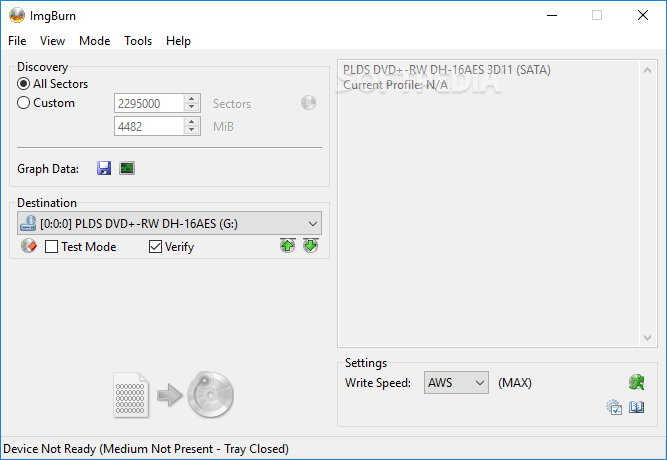Open the Tools menu
The width and height of the screenshot is (667, 460).
coord(138,41)
